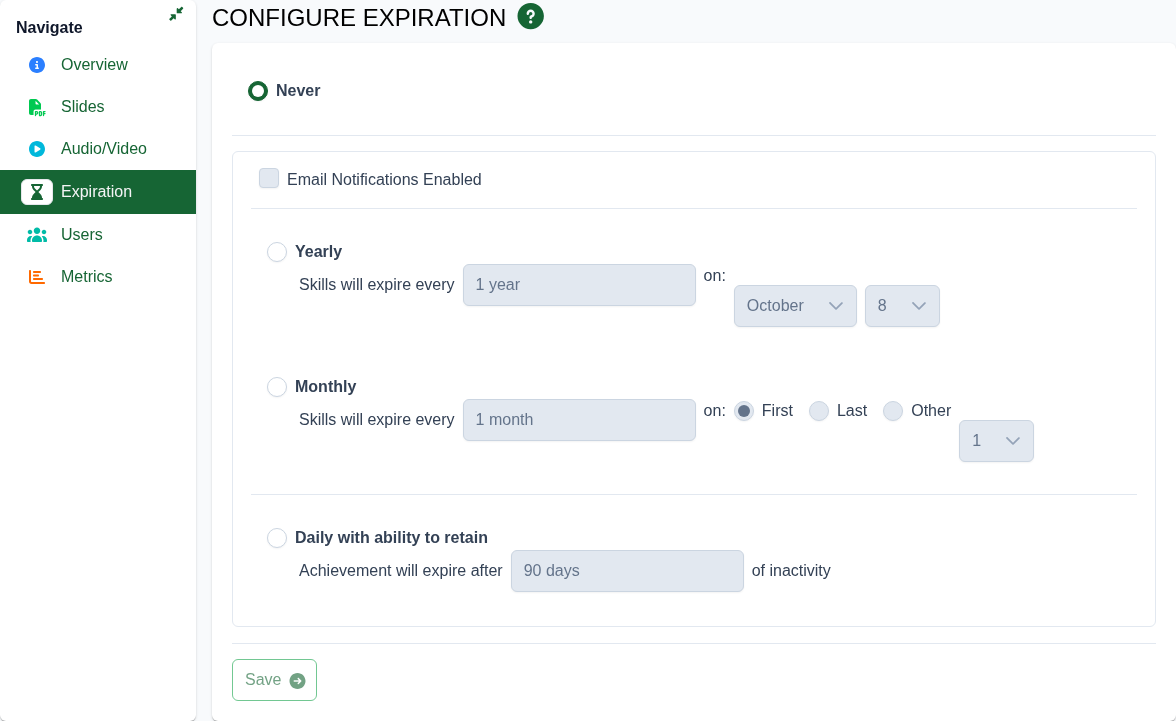
Task: Go to the Audio/Video section
Action: coord(98,149)
